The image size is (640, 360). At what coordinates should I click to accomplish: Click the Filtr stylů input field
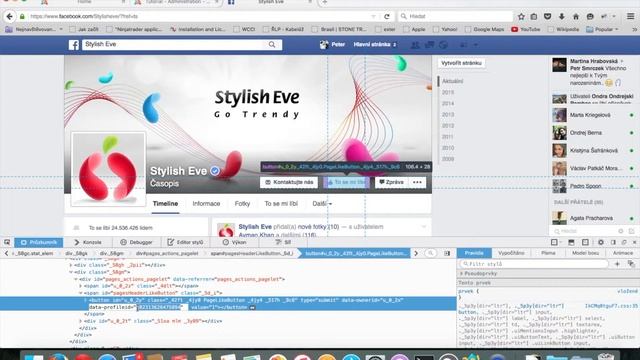point(533,264)
